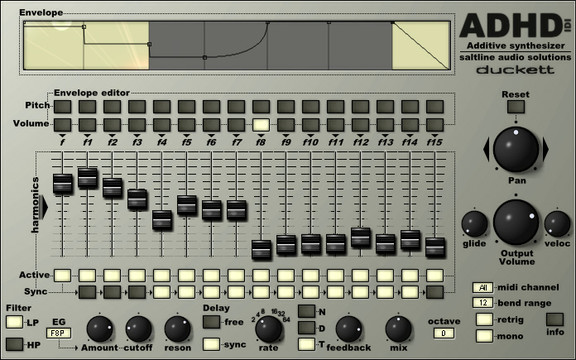Image resolution: width=576 pixels, height=360 pixels.
Task: Click the info button
Action: (555, 319)
